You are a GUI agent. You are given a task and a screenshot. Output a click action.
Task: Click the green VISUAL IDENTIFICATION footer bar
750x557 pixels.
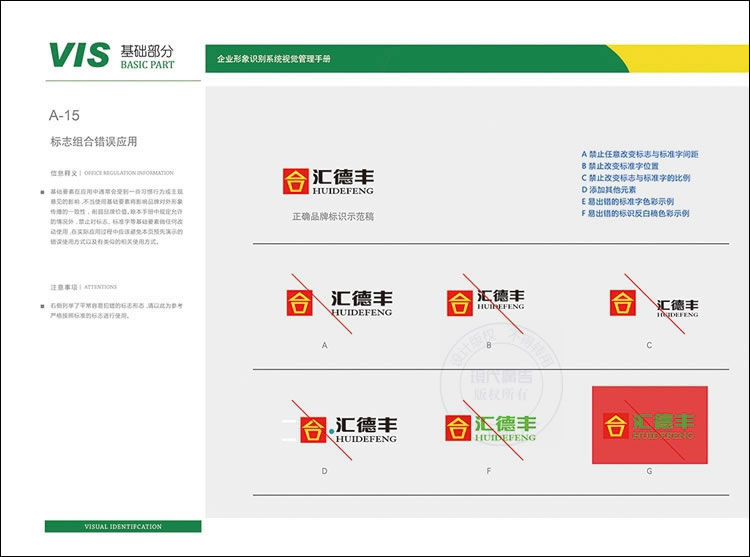point(122,526)
